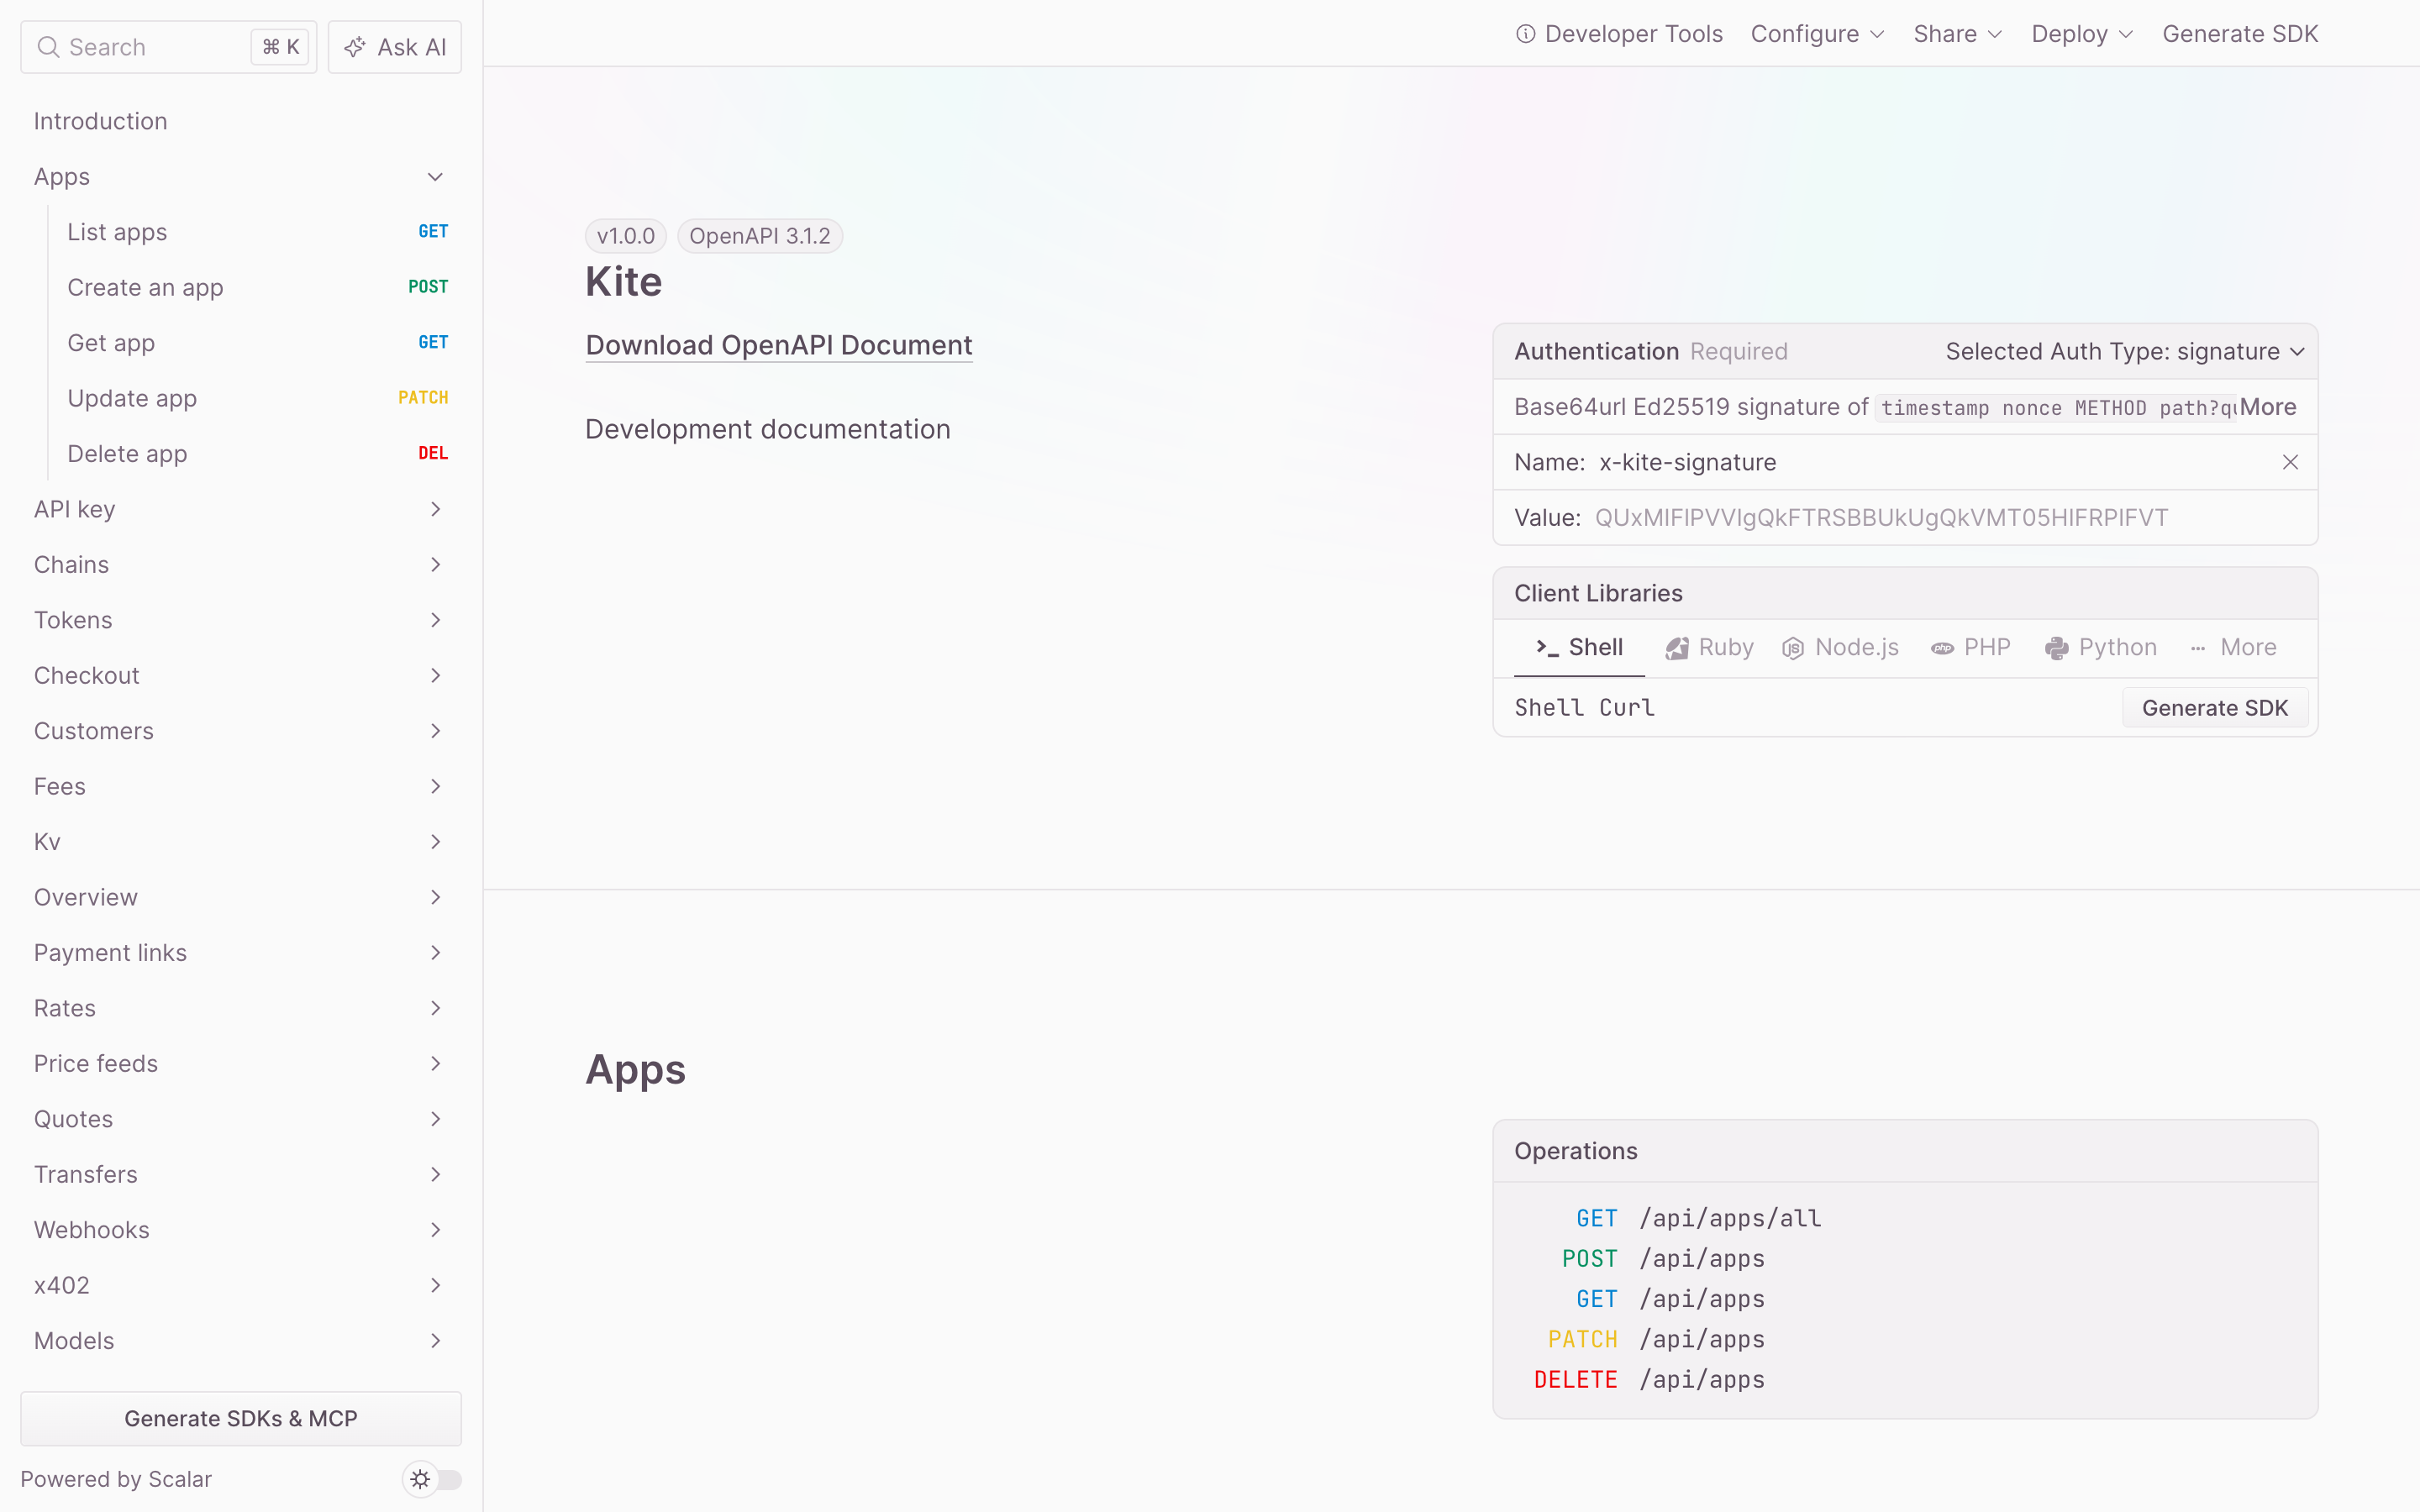Viewport: 2420px width, 1512px height.
Task: Select the Python client library icon
Action: pos(2056,648)
